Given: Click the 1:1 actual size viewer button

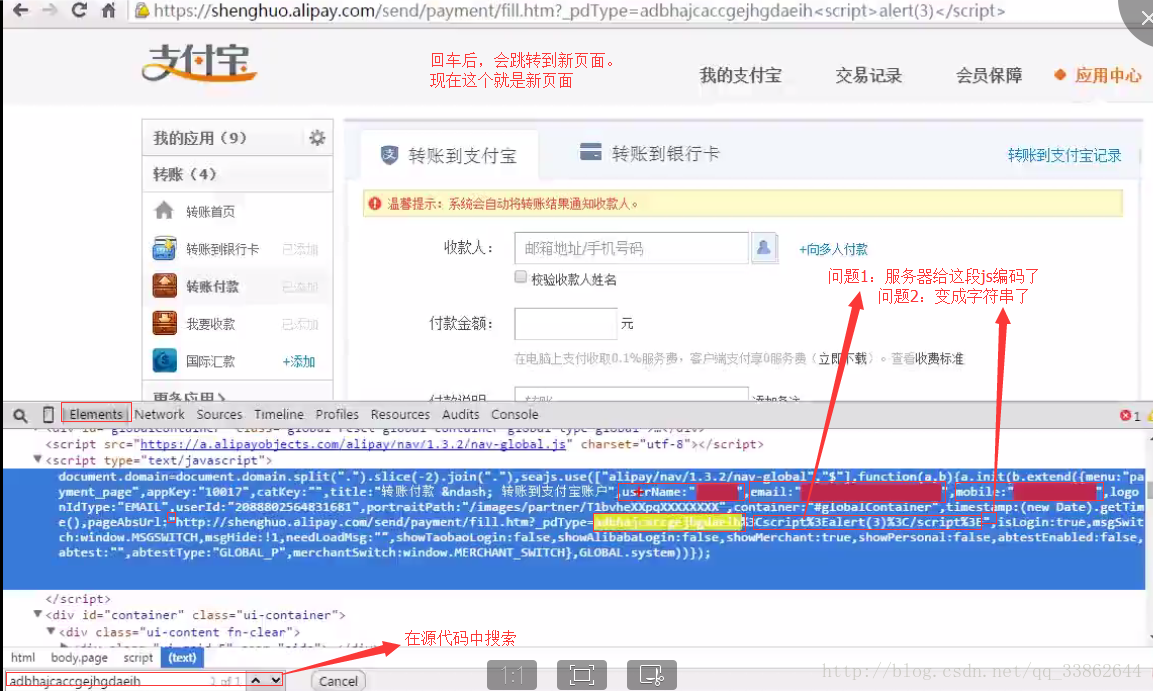Looking at the screenshot, I should pos(512,675).
